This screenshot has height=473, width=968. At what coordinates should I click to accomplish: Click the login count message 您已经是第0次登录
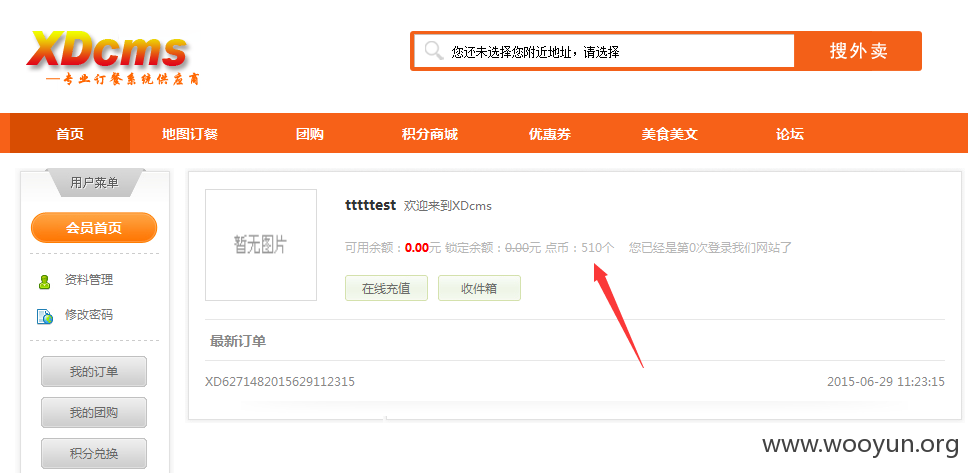point(710,248)
